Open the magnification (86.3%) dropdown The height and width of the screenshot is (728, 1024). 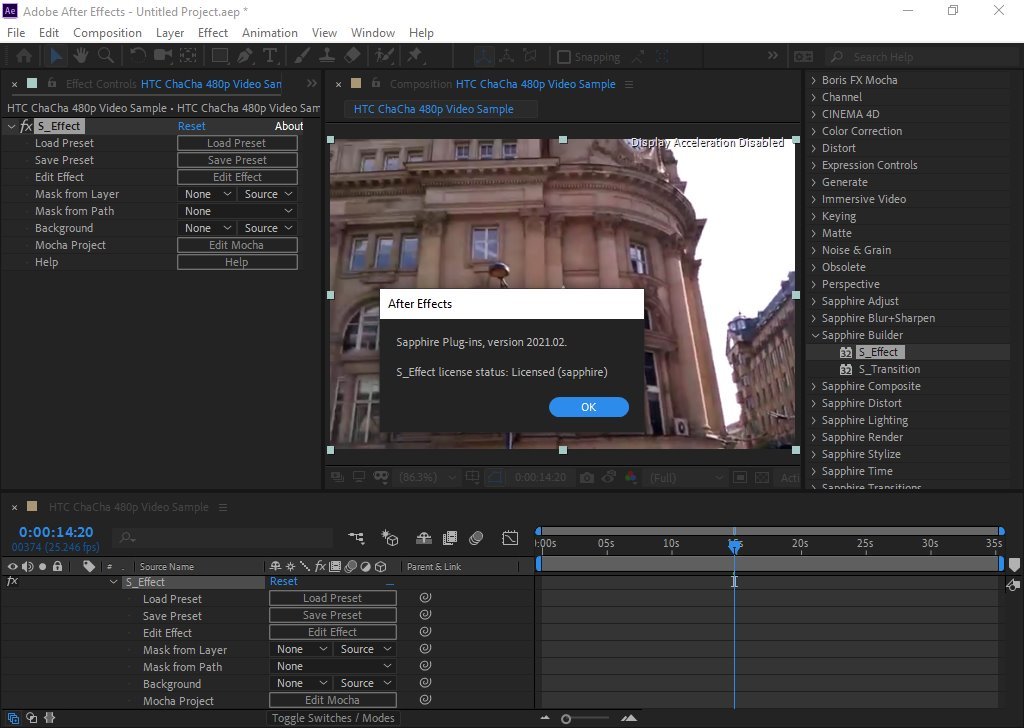(x=427, y=477)
